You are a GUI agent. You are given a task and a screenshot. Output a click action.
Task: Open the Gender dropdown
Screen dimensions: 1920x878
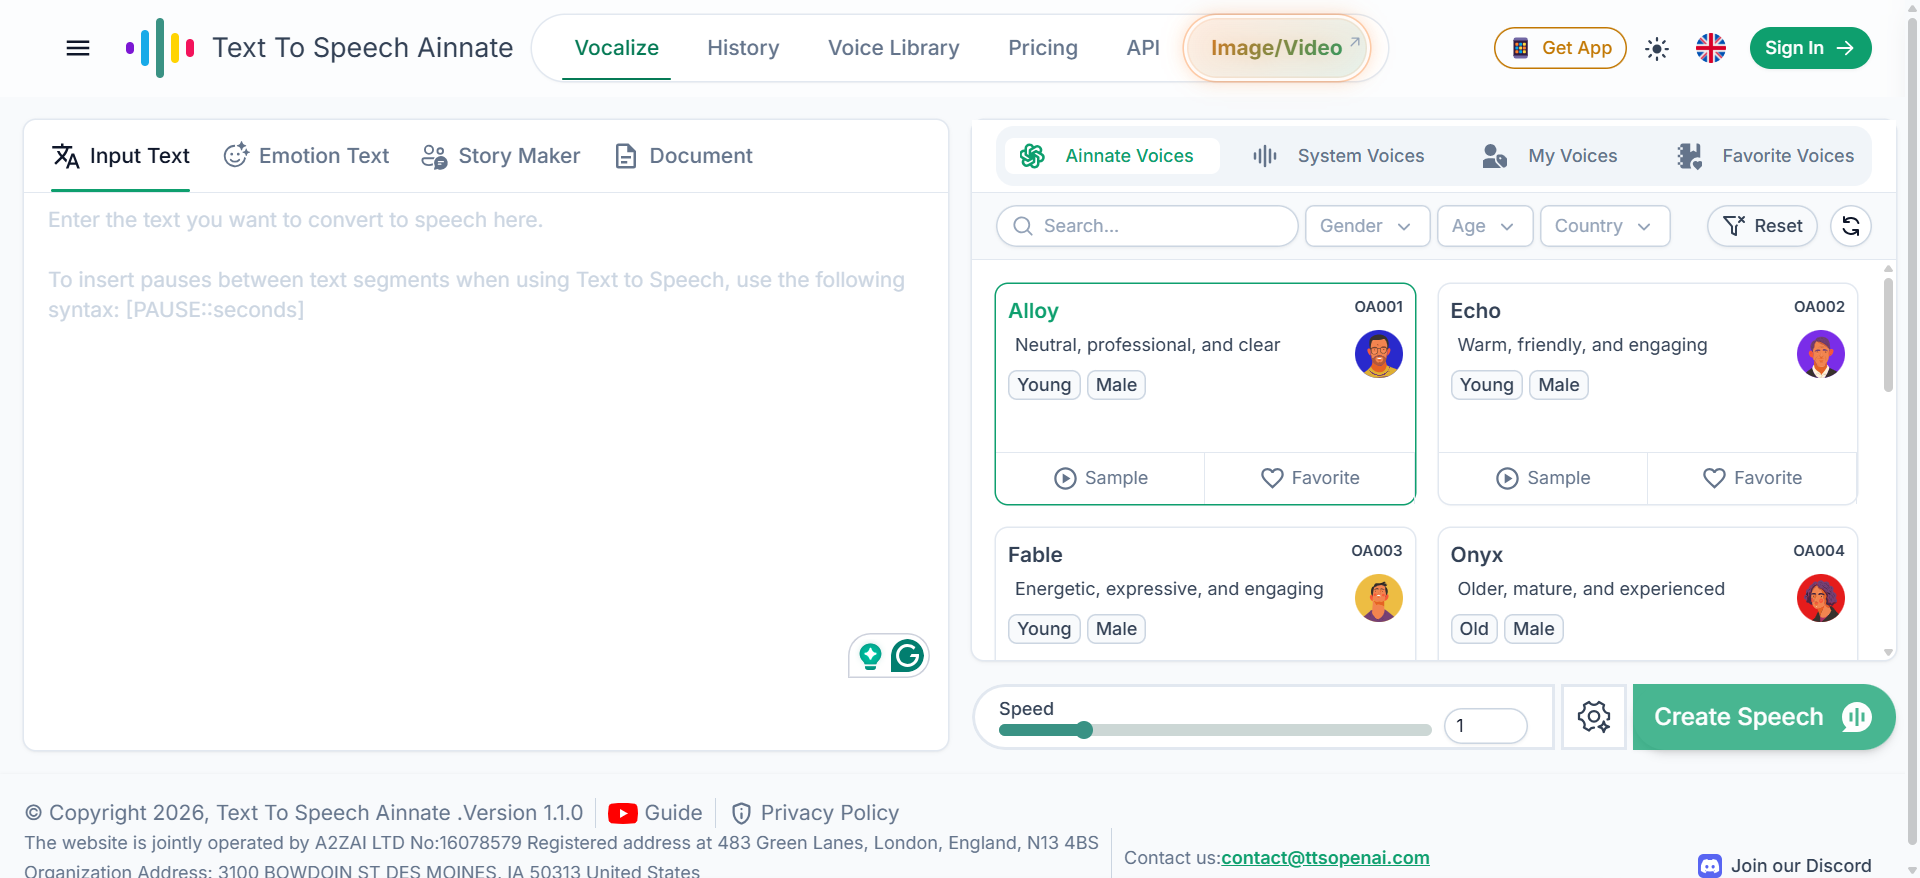point(1366,226)
